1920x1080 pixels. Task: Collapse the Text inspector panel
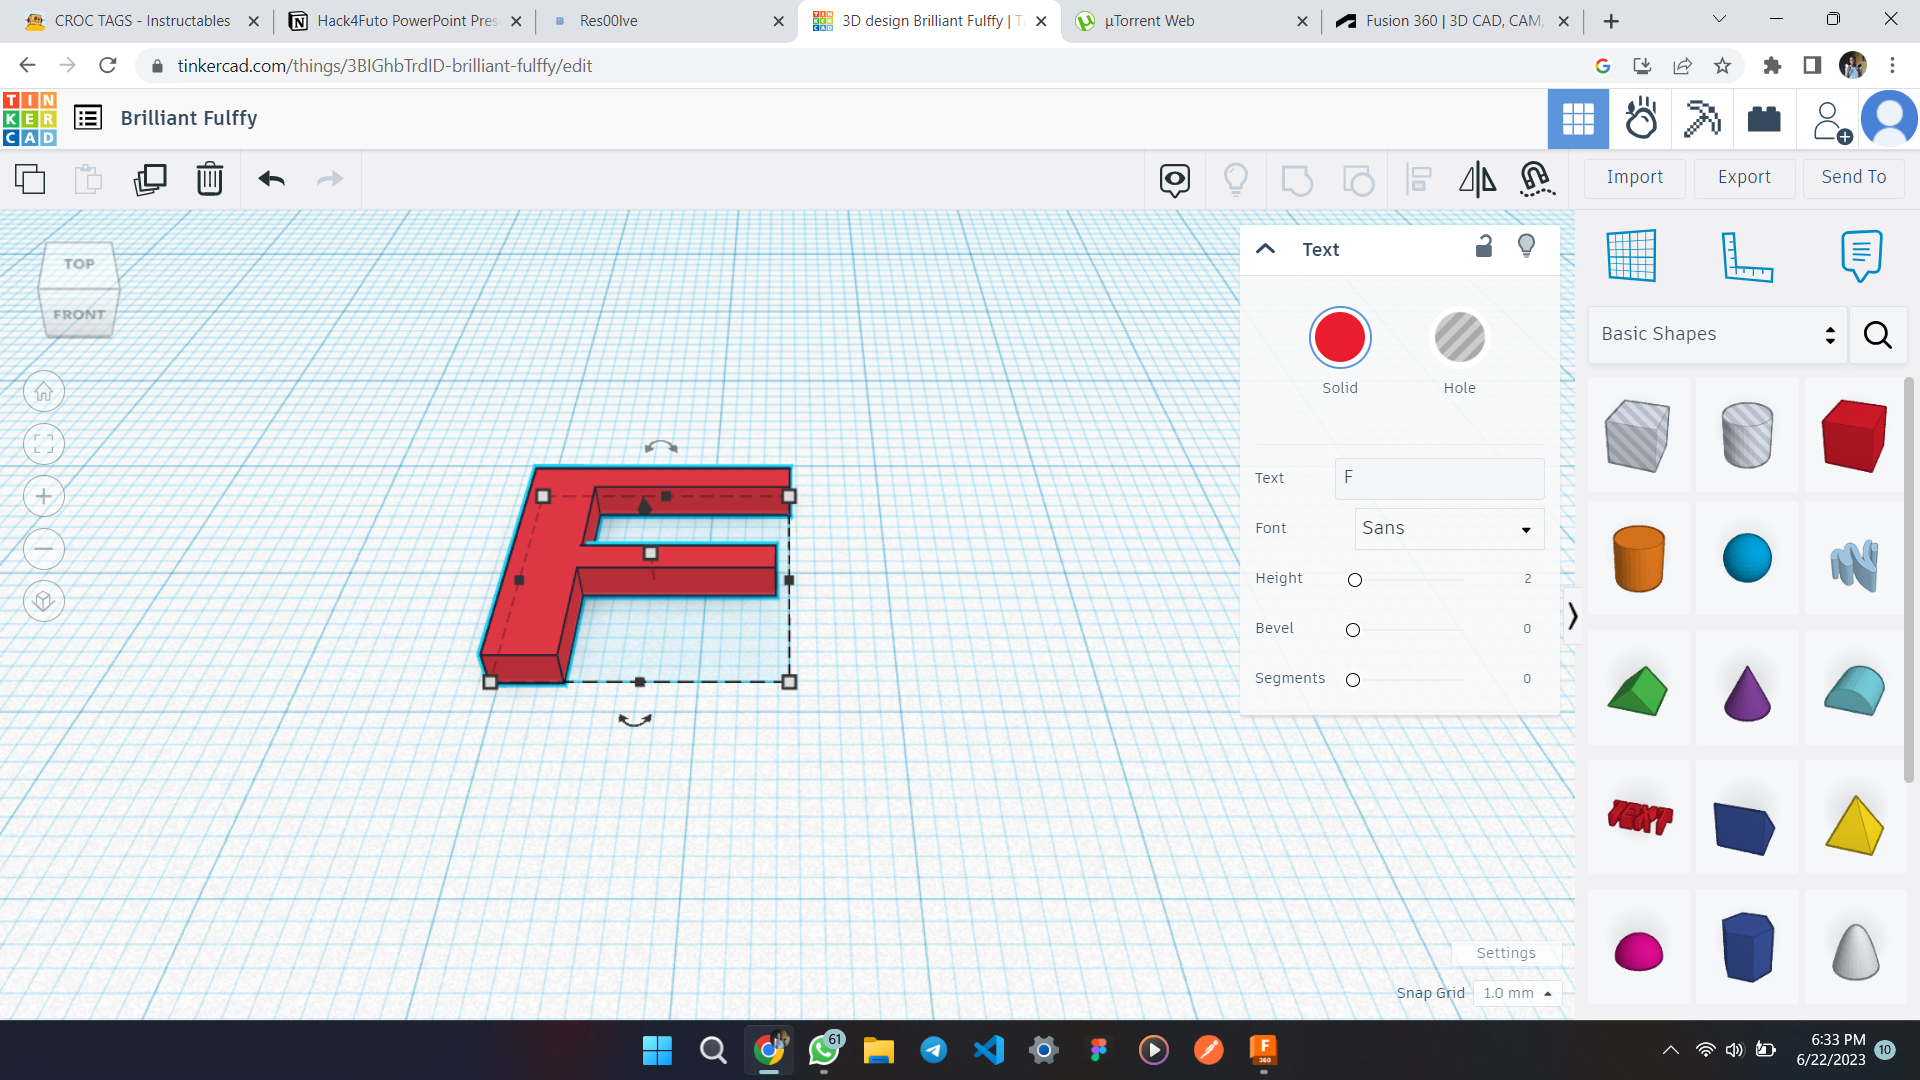click(x=1265, y=249)
